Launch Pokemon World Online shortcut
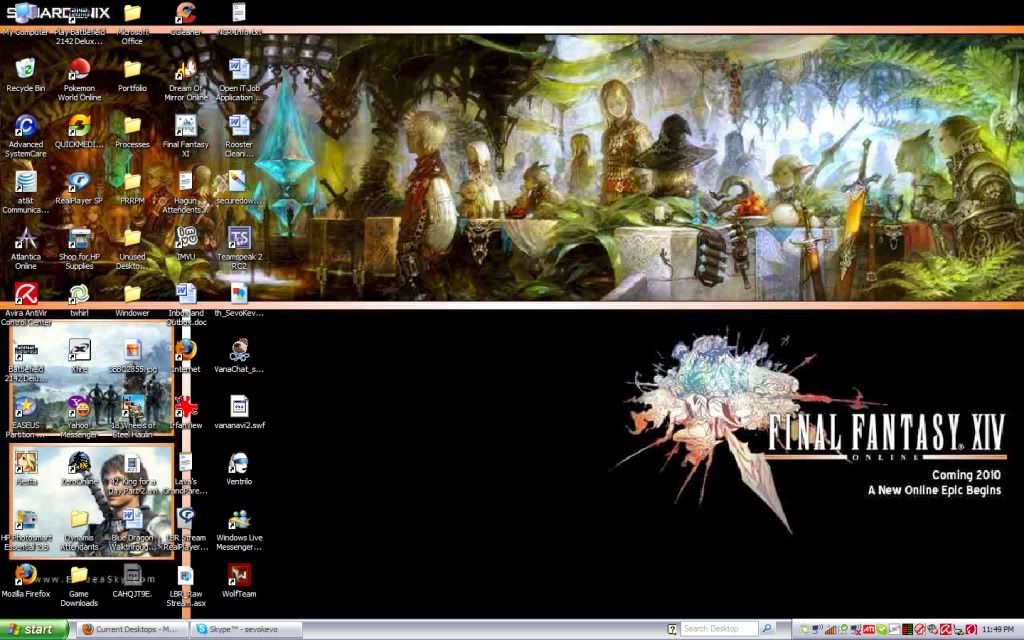1024x640 pixels. [79, 69]
